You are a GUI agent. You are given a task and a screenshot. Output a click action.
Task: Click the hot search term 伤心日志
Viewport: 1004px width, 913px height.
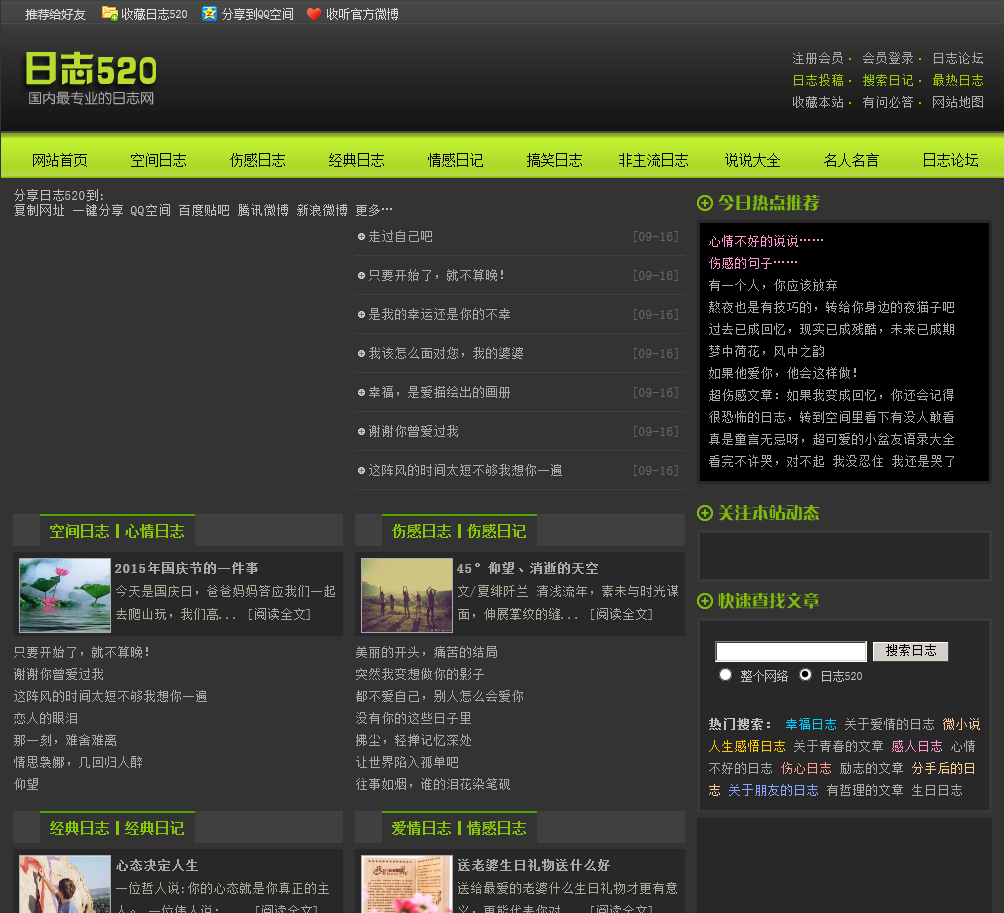click(806, 768)
